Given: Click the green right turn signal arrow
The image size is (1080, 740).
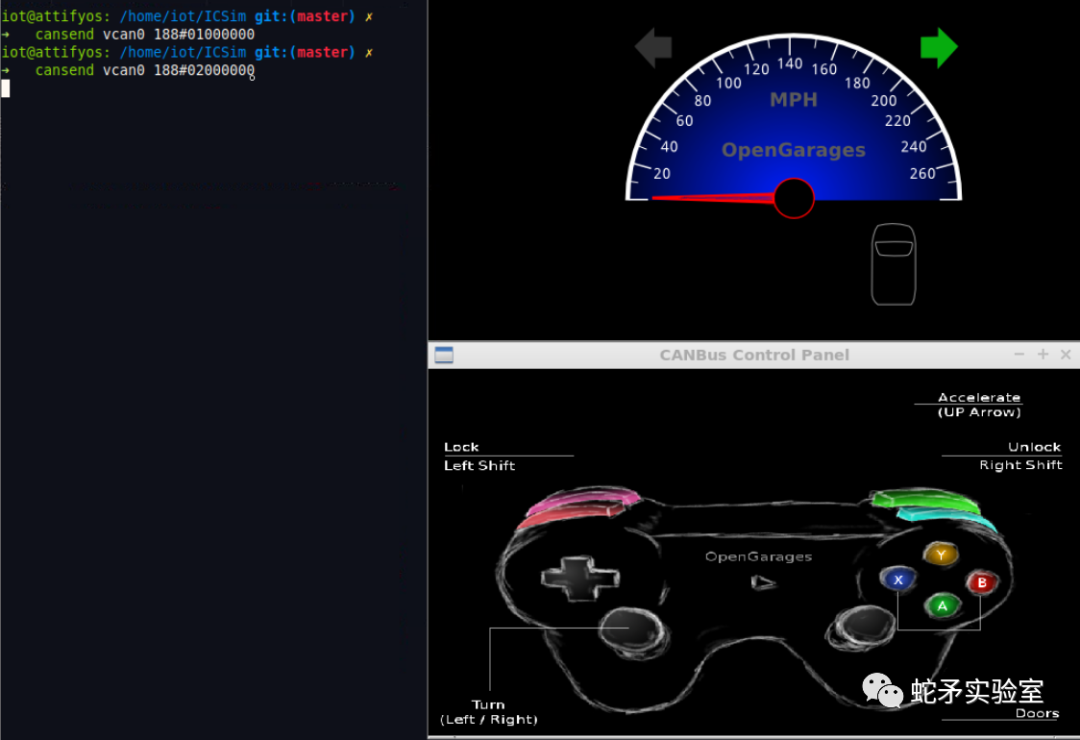Looking at the screenshot, I should tap(939, 48).
